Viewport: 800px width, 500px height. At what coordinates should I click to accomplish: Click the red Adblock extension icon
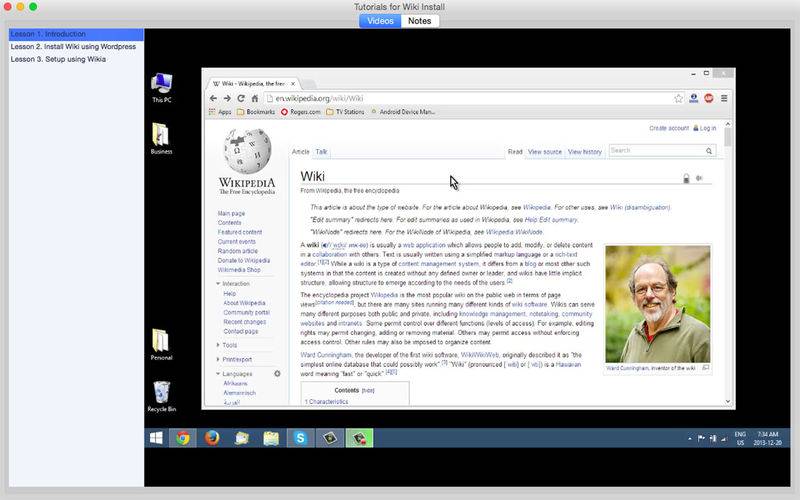pos(709,98)
